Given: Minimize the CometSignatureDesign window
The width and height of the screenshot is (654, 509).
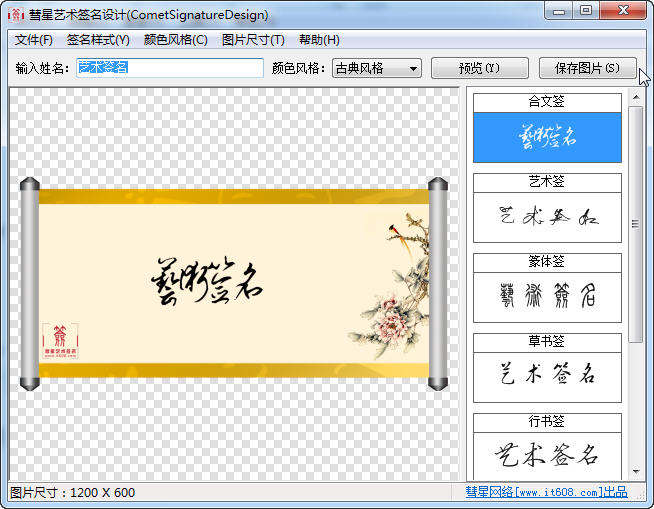Looking at the screenshot, I should pyautogui.click(x=559, y=11).
